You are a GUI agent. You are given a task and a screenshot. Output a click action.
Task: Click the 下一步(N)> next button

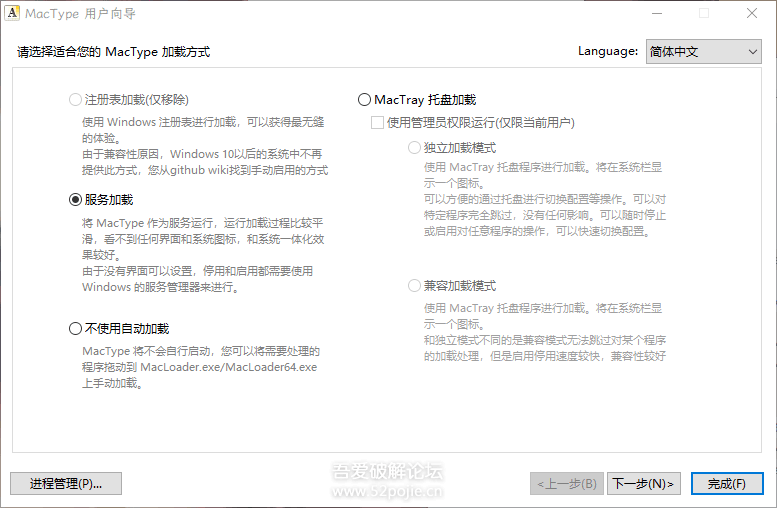tap(643, 484)
